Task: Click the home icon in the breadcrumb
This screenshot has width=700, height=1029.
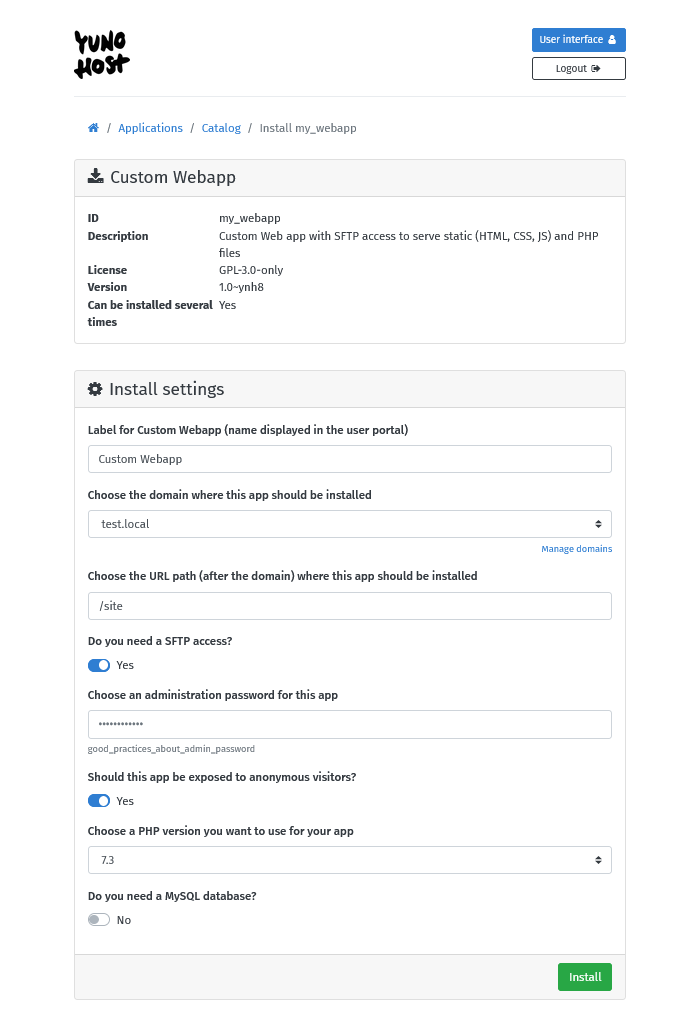Action: [x=92, y=128]
